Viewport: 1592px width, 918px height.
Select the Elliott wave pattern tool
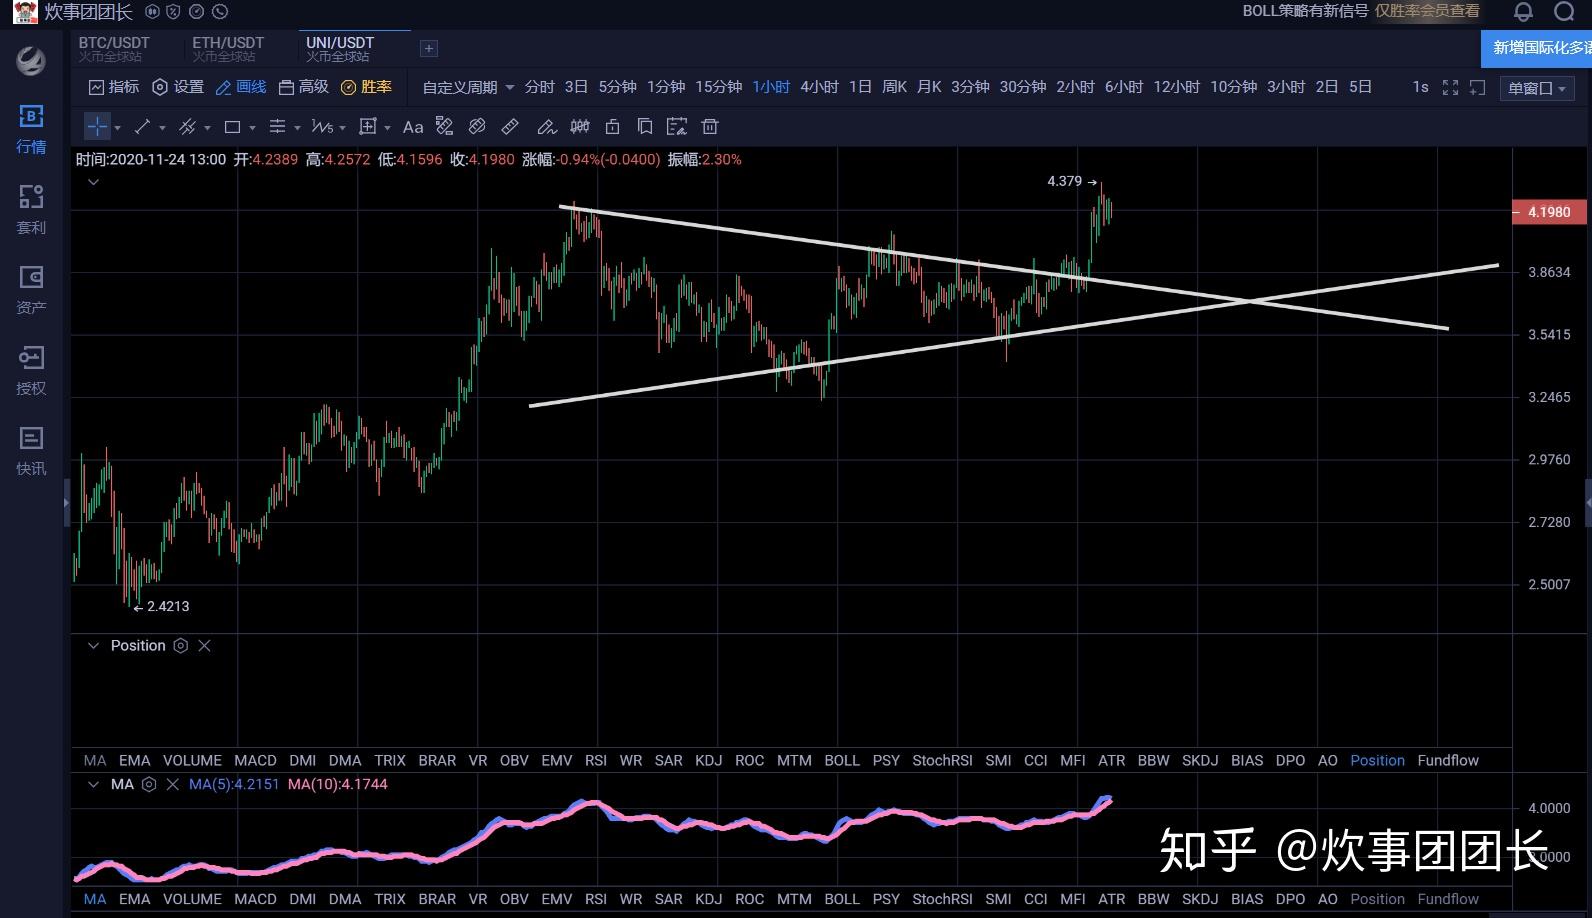321,127
